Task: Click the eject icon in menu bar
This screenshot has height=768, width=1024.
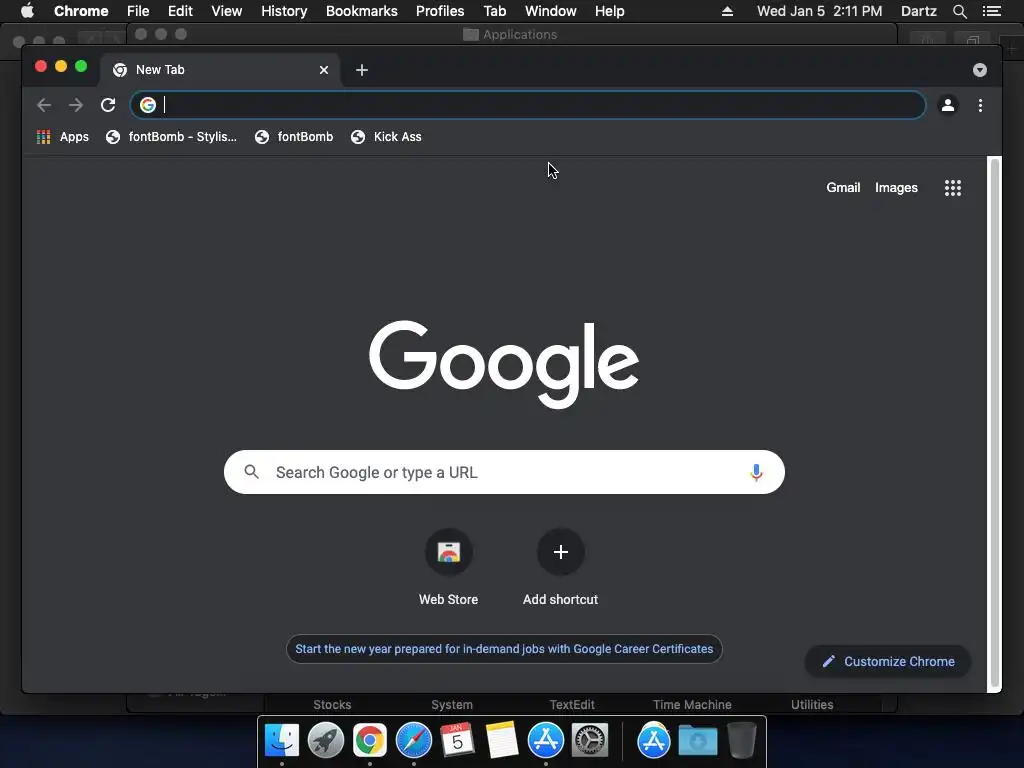Action: coord(727,11)
